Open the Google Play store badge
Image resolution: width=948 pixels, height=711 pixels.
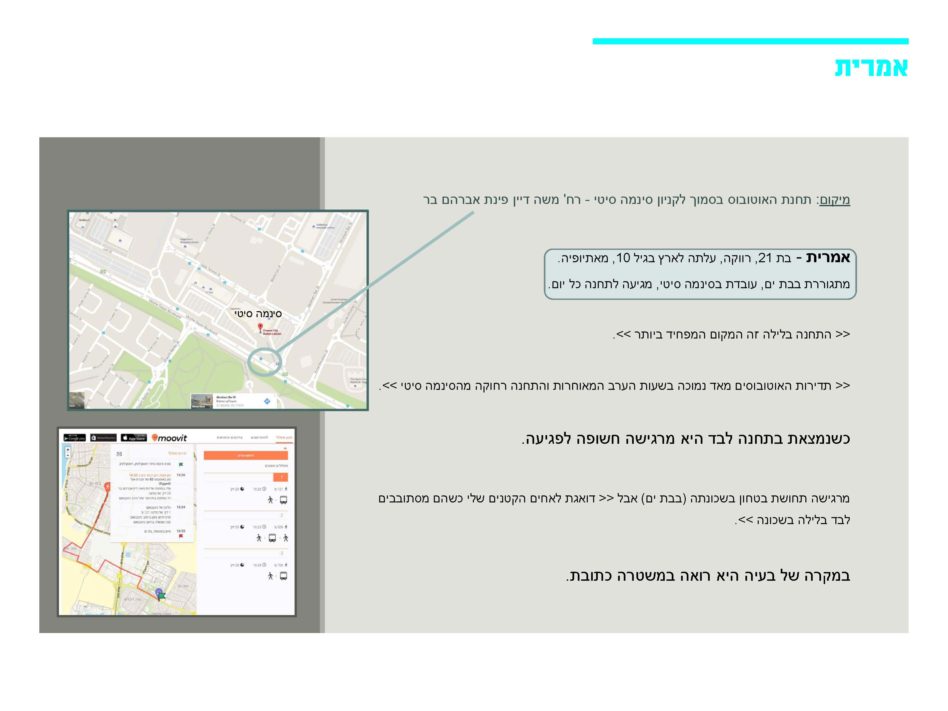pos(75,437)
